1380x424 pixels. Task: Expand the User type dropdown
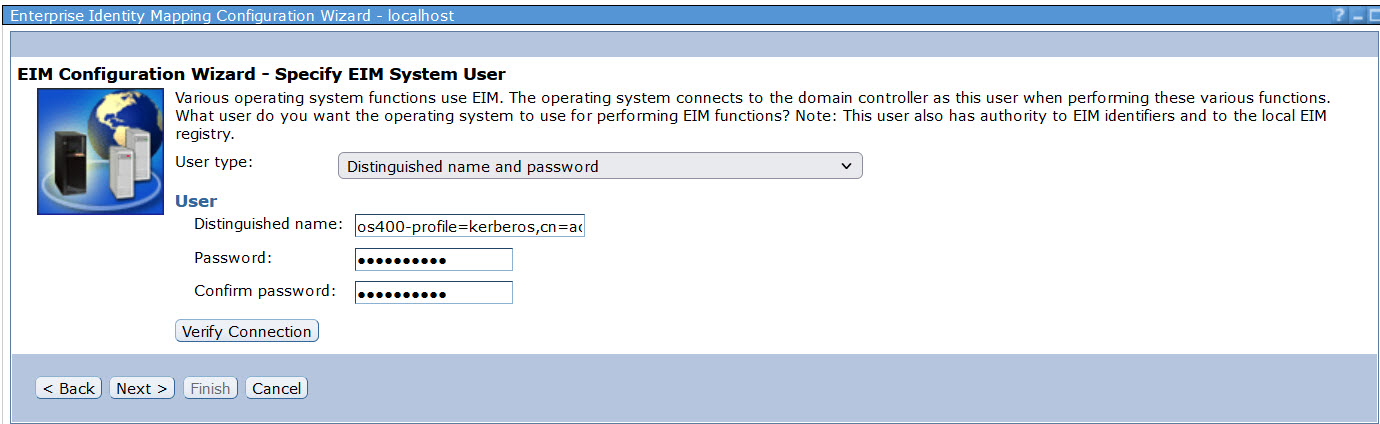pos(600,166)
